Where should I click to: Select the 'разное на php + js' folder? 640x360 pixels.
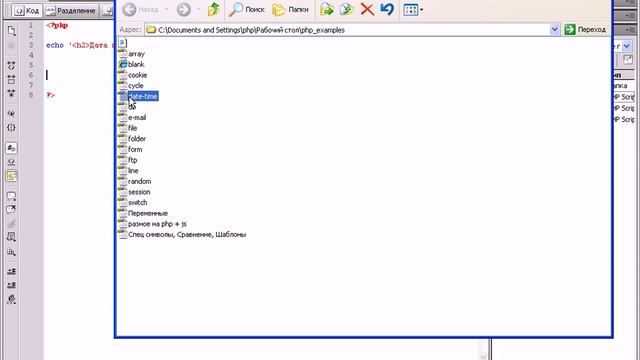(x=152, y=224)
